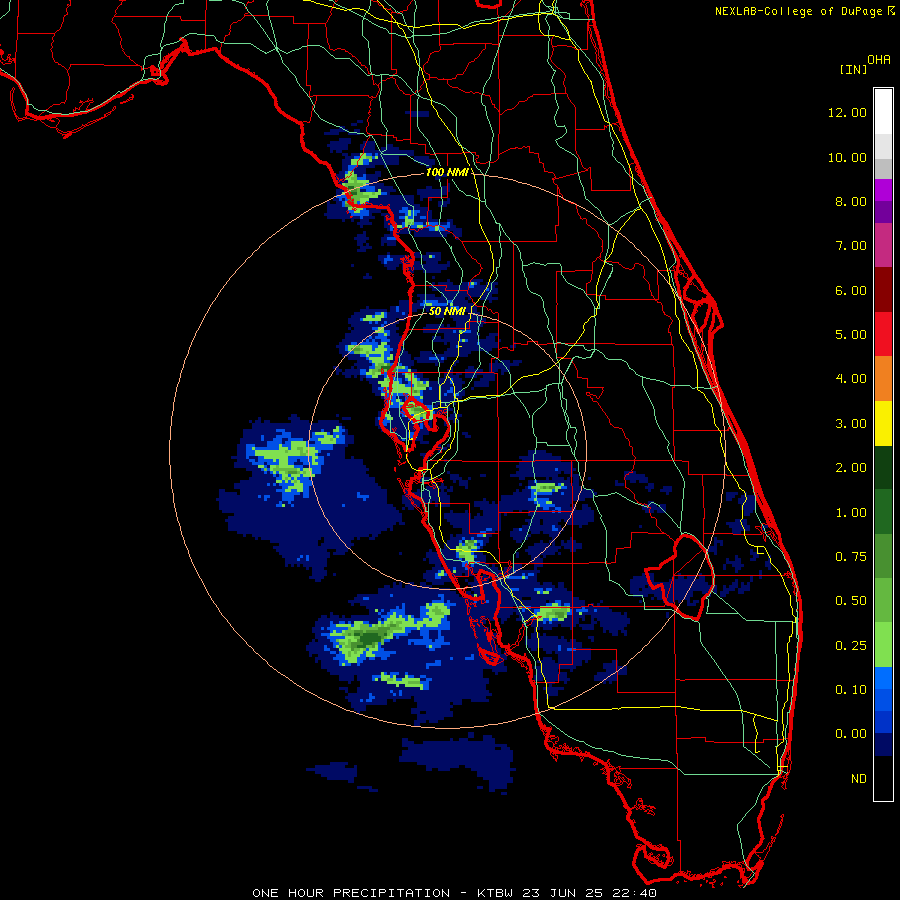The height and width of the screenshot is (900, 900).
Task: Click the 50 NMI range ring label
Action: (447, 311)
